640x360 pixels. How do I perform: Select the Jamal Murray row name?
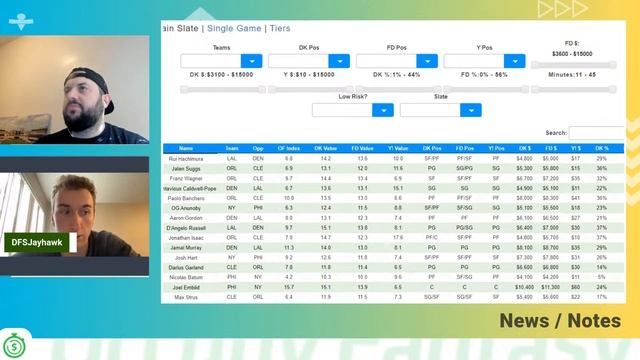point(186,248)
